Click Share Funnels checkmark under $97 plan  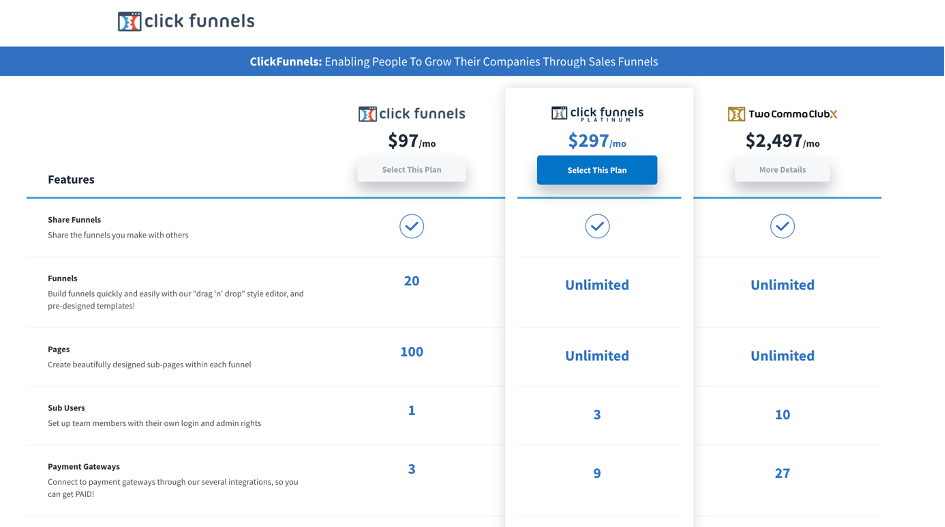pos(412,226)
